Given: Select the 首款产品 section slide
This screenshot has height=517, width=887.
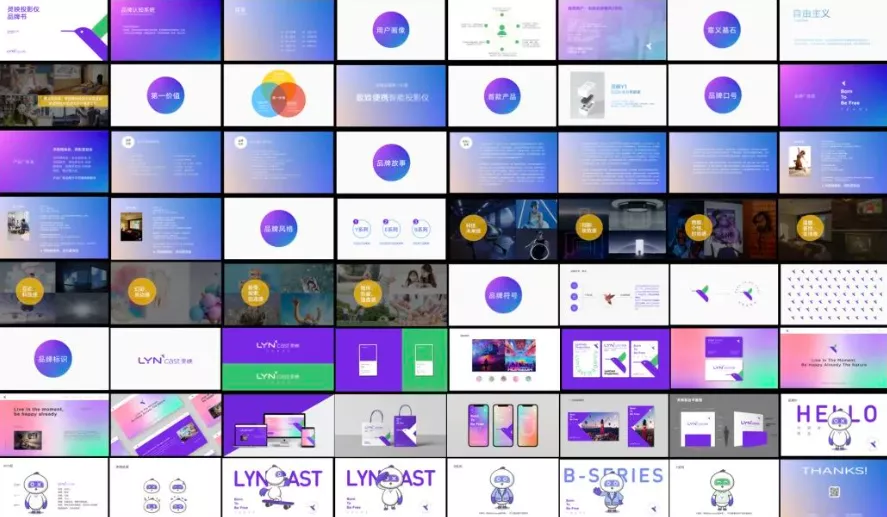Looking at the screenshot, I should (502, 96).
